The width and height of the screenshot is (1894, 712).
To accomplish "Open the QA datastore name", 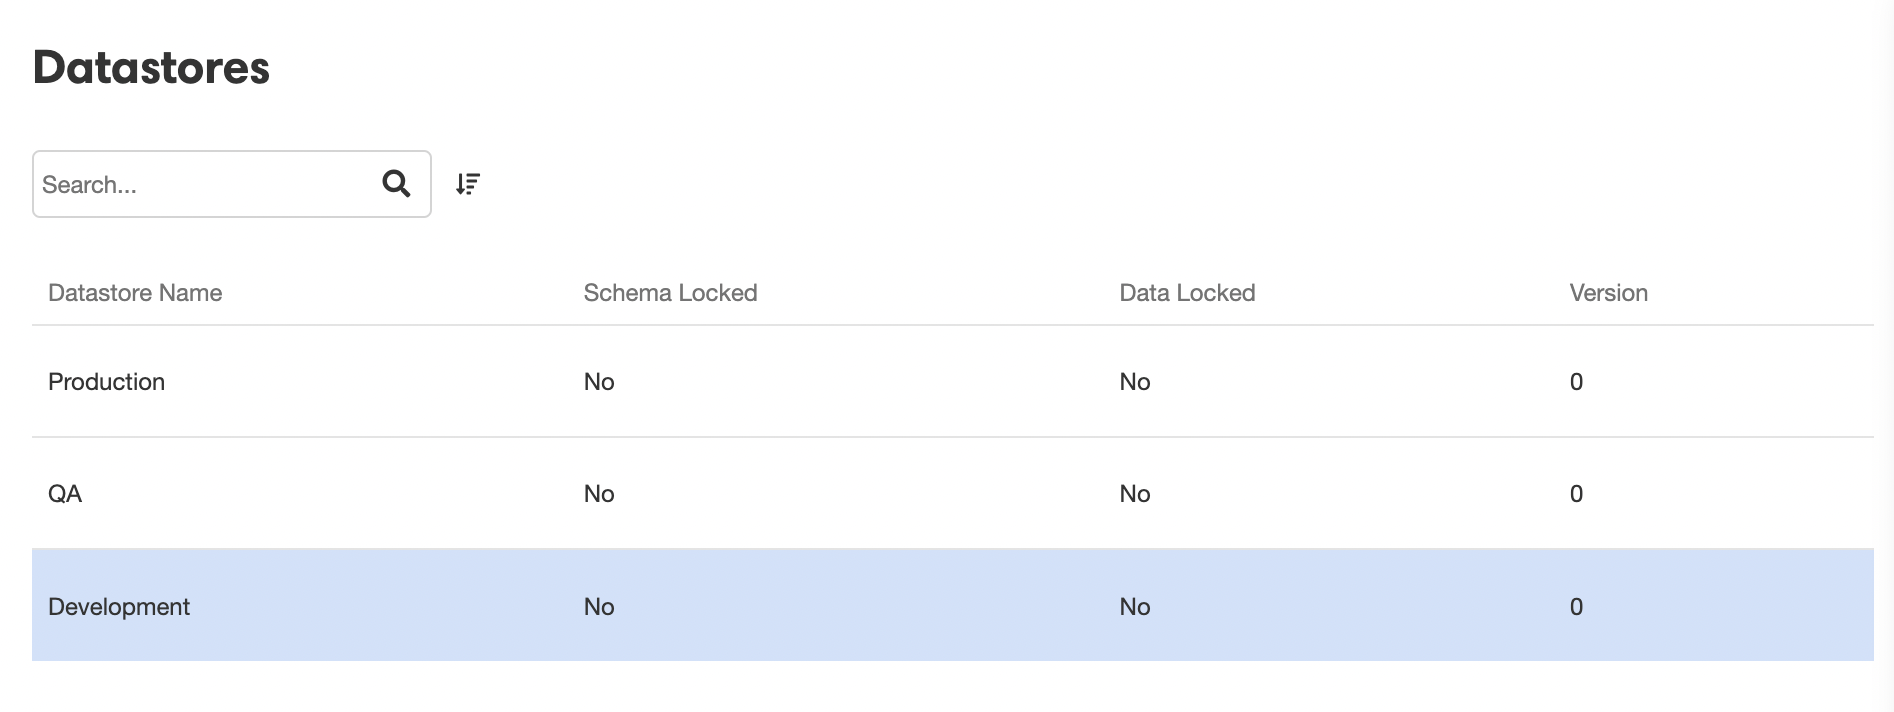I will coord(65,494).
